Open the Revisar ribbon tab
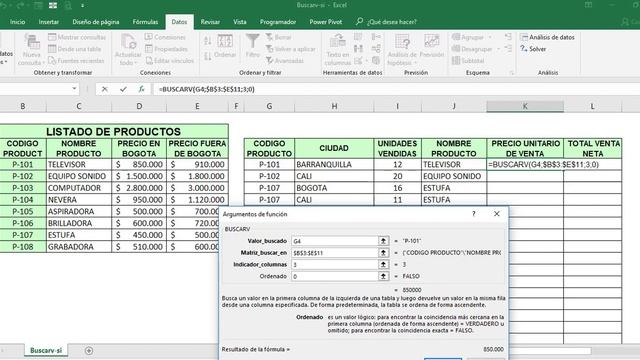Image resolution: width=640 pixels, height=360 pixels. tap(210, 22)
